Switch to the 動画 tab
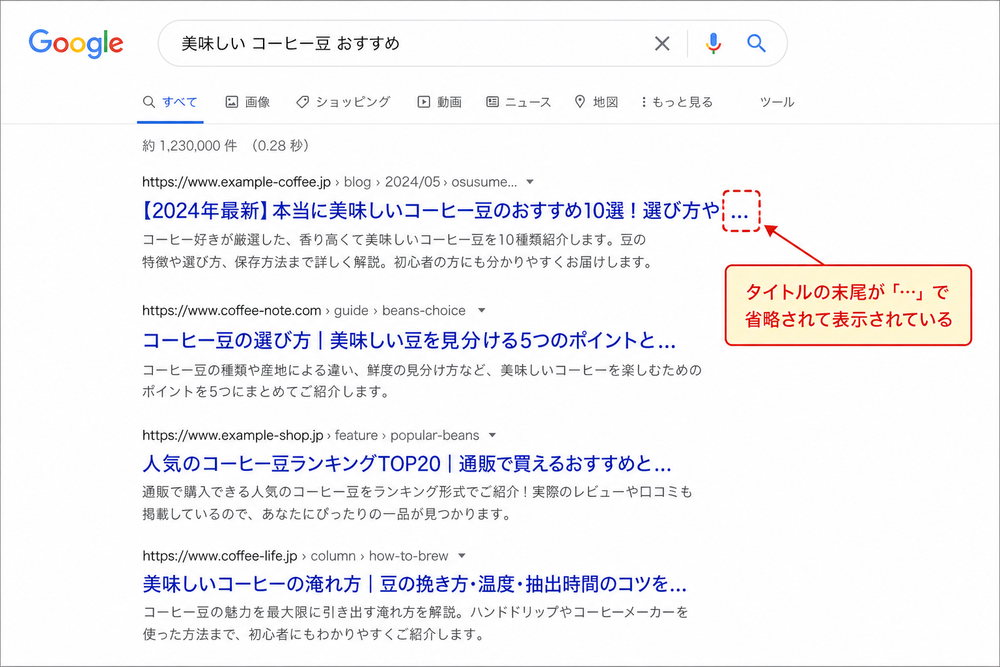 click(439, 102)
